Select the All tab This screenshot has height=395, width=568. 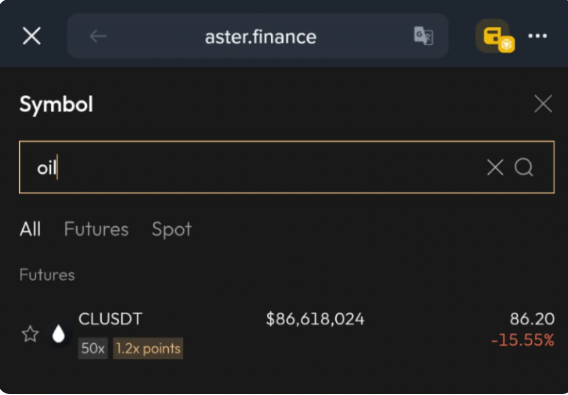30,229
